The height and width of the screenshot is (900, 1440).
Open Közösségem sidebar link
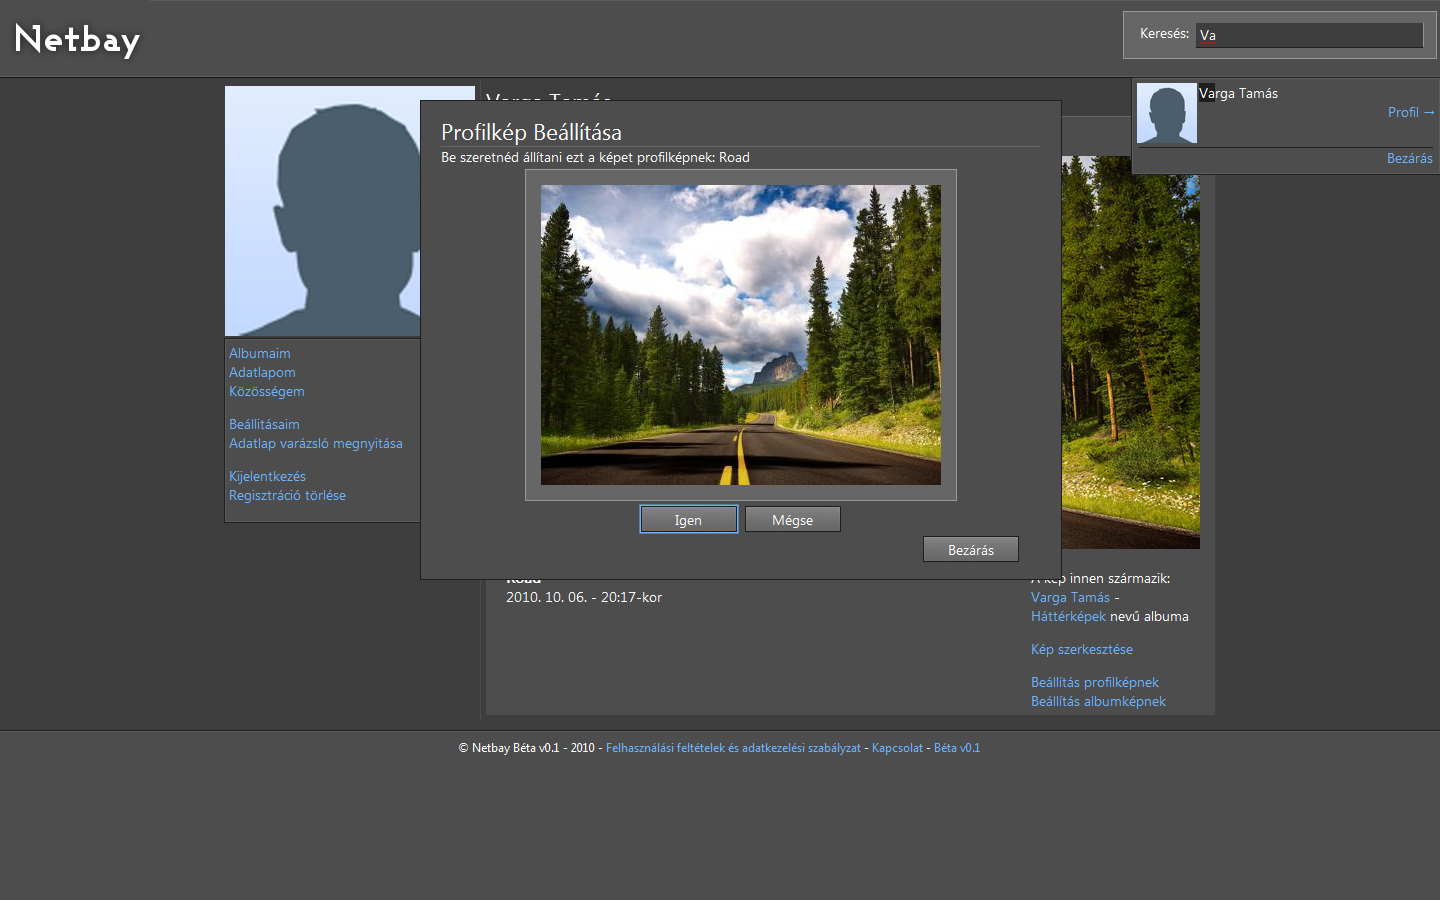coord(267,391)
